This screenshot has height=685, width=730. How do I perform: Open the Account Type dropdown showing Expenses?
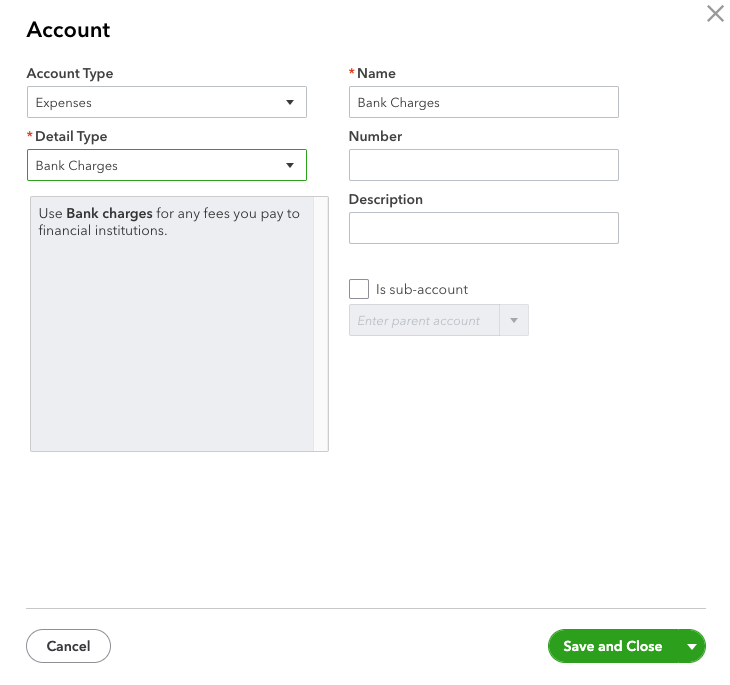pos(166,102)
